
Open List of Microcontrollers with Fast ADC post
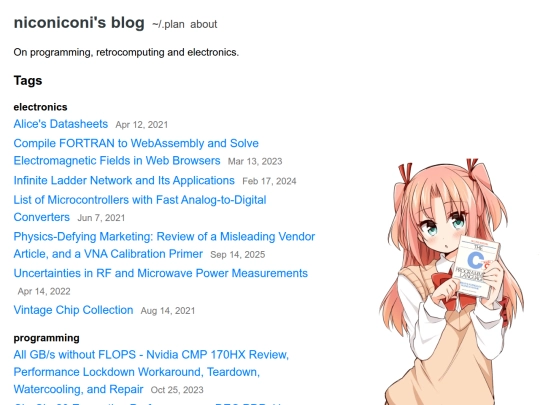click(x=139, y=208)
